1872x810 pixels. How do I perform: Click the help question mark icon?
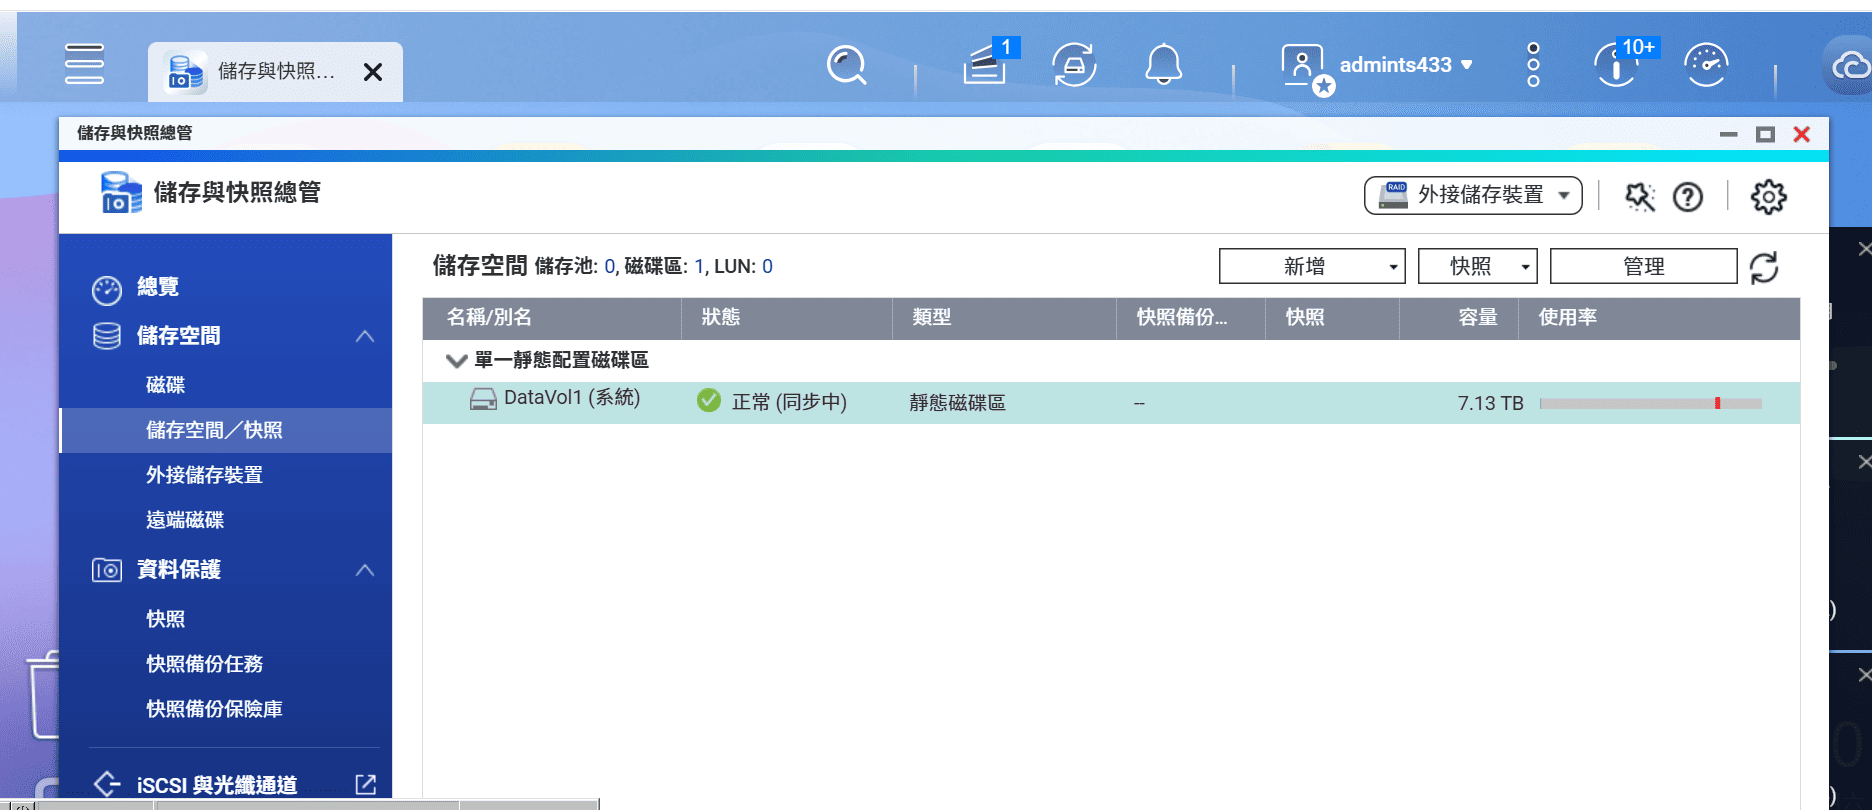coord(1688,197)
